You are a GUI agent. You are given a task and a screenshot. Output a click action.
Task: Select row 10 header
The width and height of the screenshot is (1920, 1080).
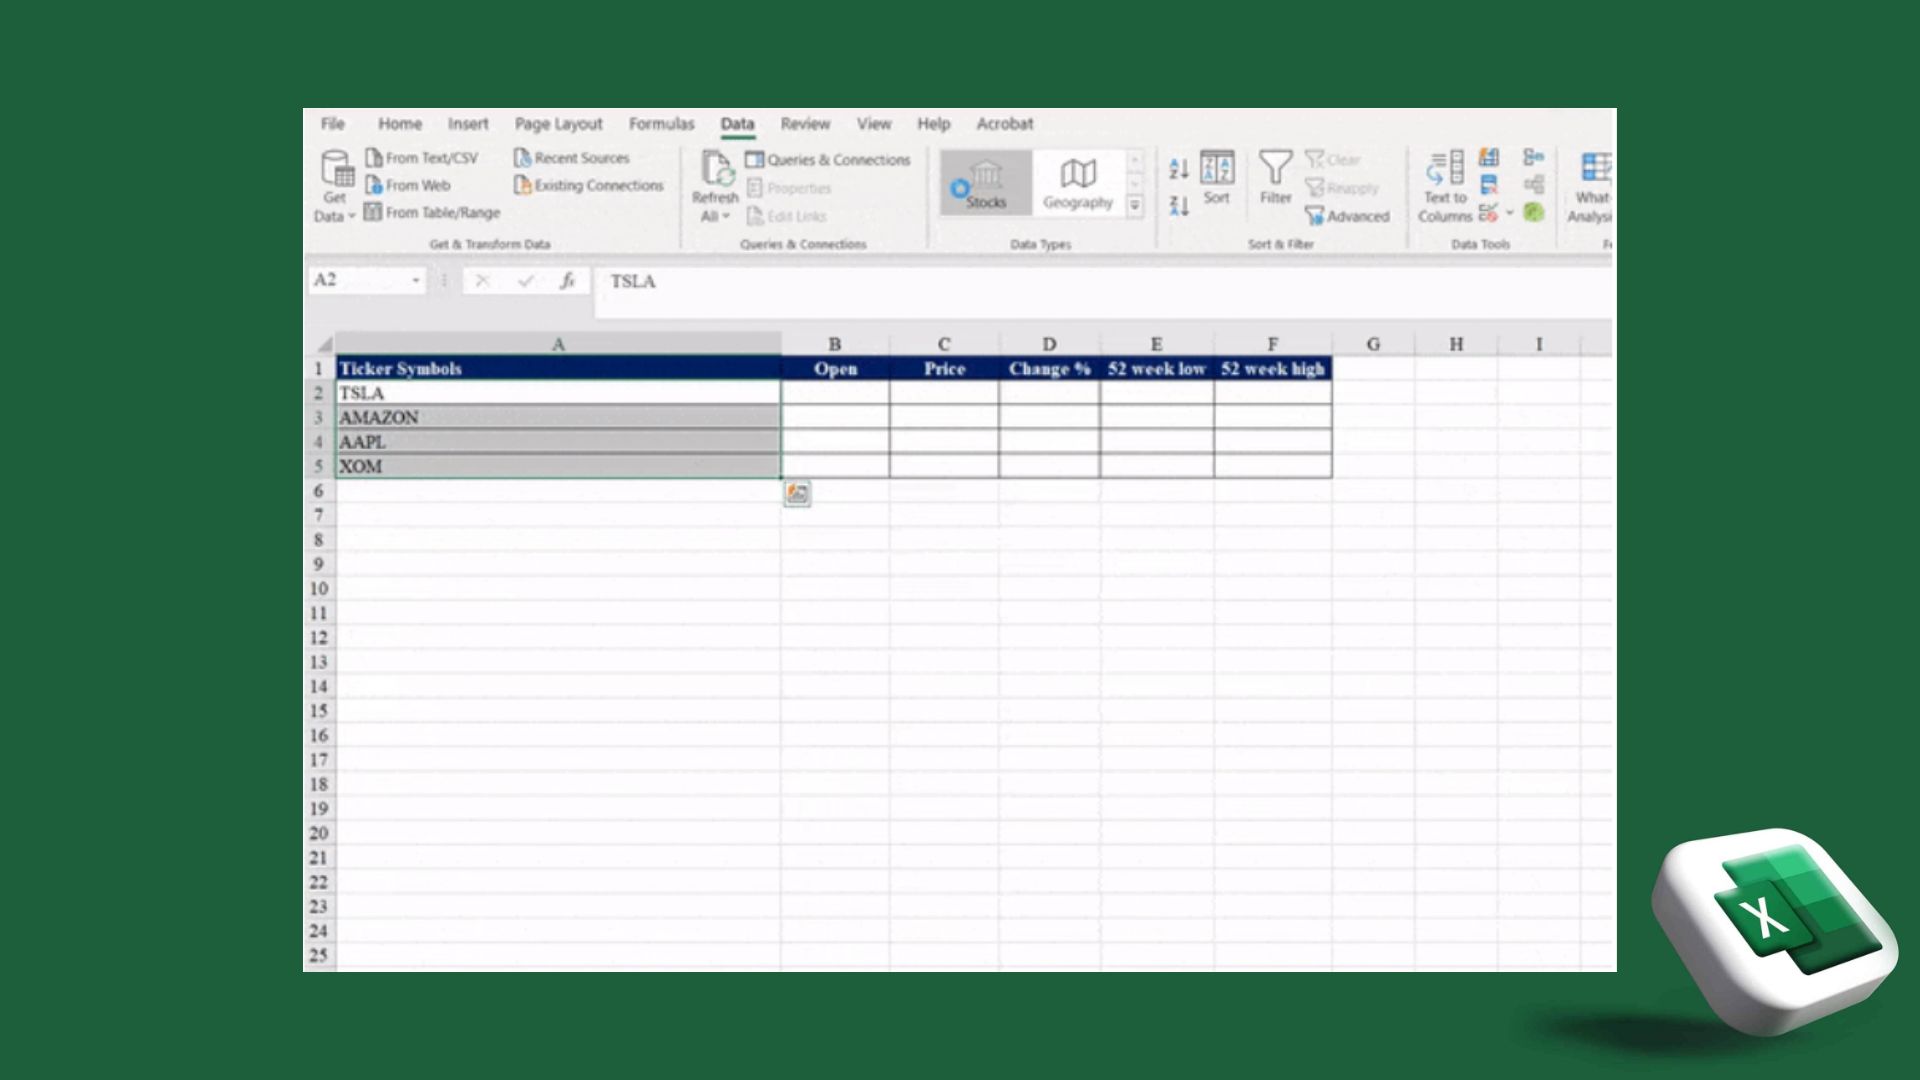tap(319, 589)
